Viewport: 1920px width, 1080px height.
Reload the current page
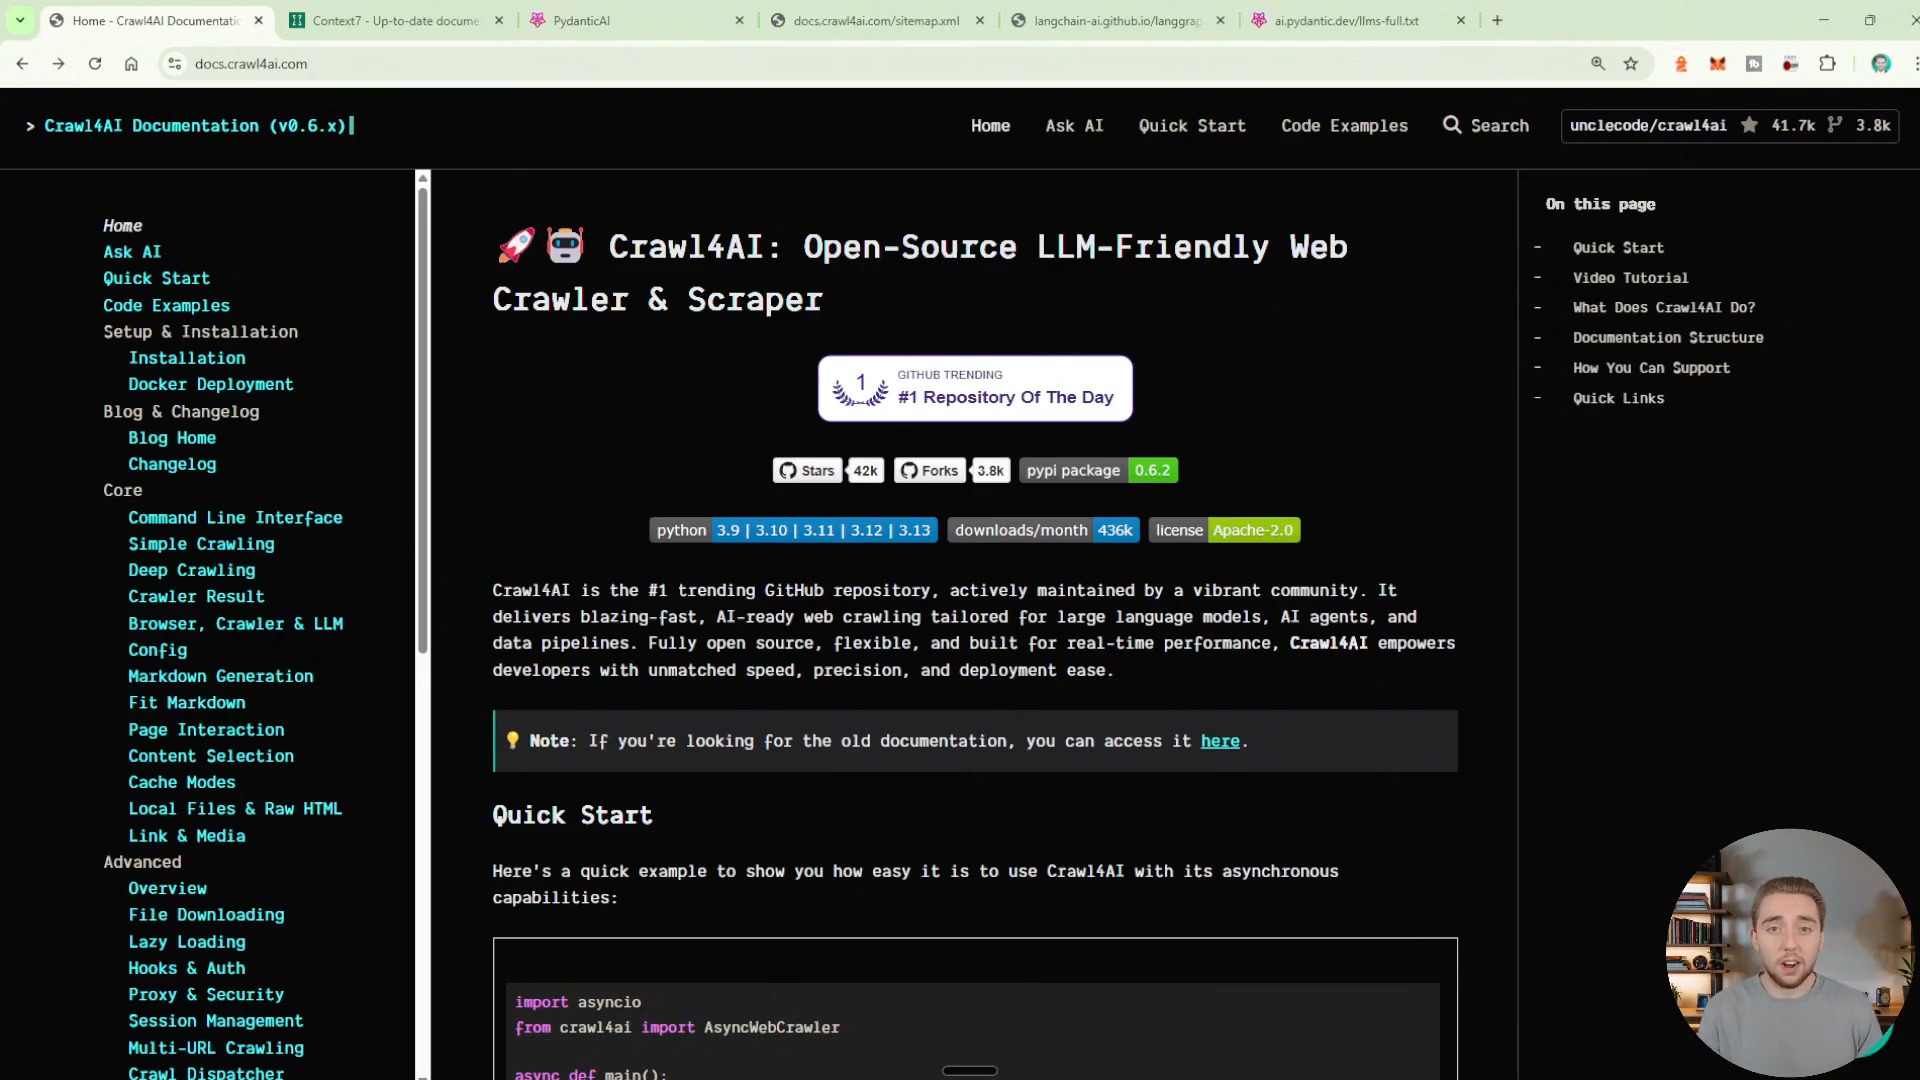coord(95,64)
